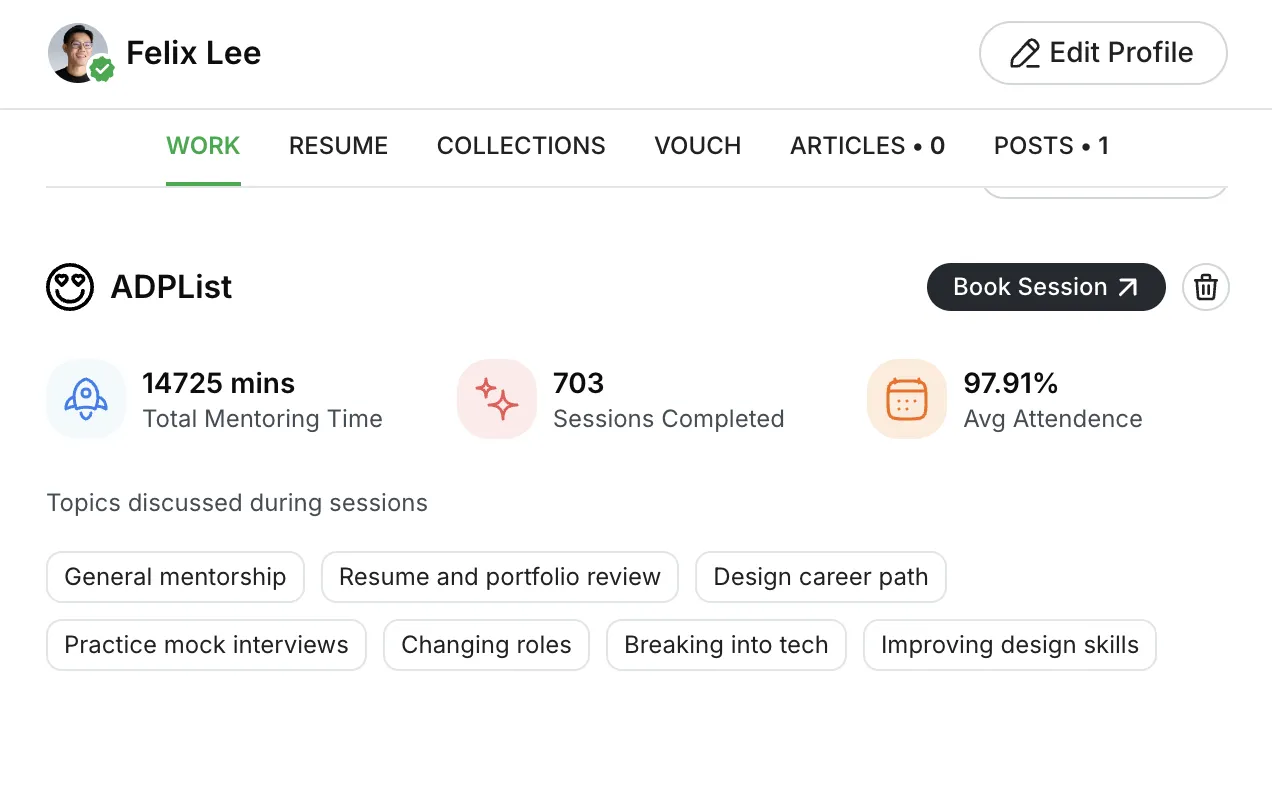Select the General mentorship topic chip
This screenshot has width=1272, height=806.
(x=175, y=577)
